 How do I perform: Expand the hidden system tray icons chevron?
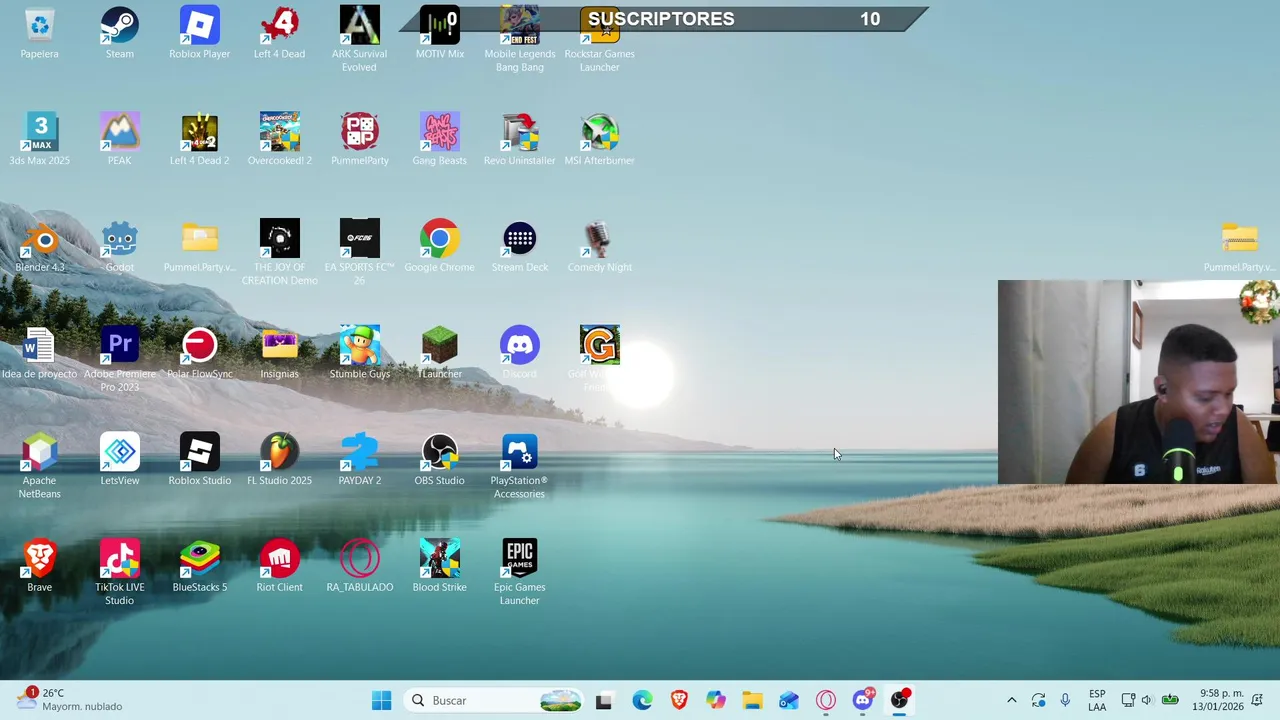1011,700
